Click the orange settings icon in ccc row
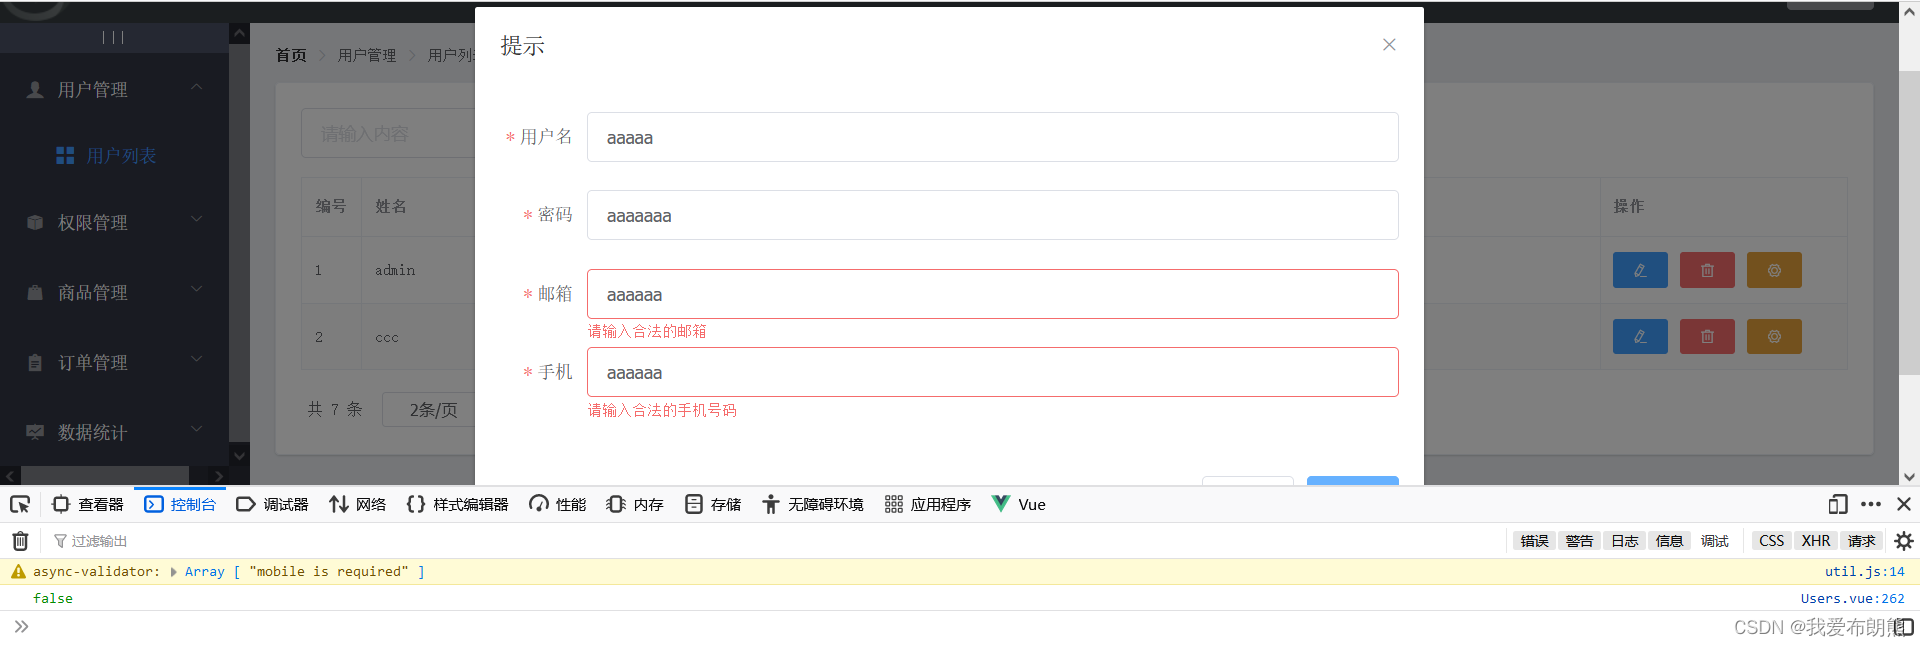 [x=1774, y=337]
